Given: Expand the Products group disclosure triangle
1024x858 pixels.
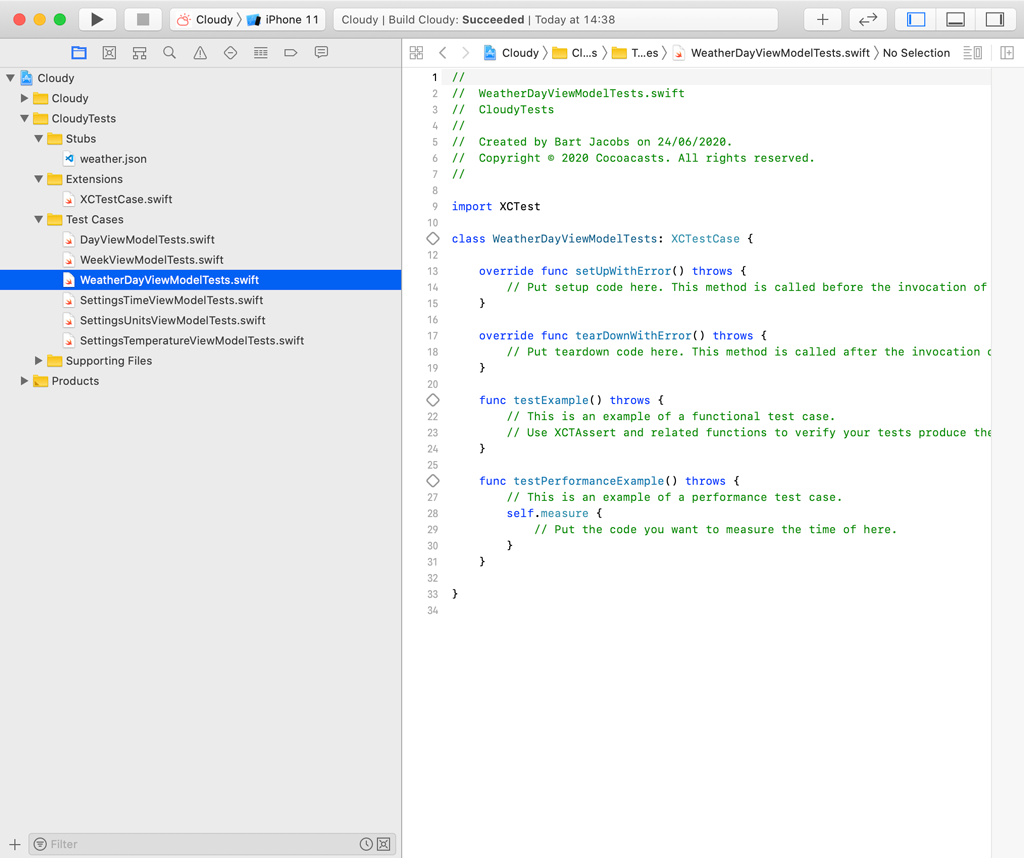Looking at the screenshot, I should [23, 380].
